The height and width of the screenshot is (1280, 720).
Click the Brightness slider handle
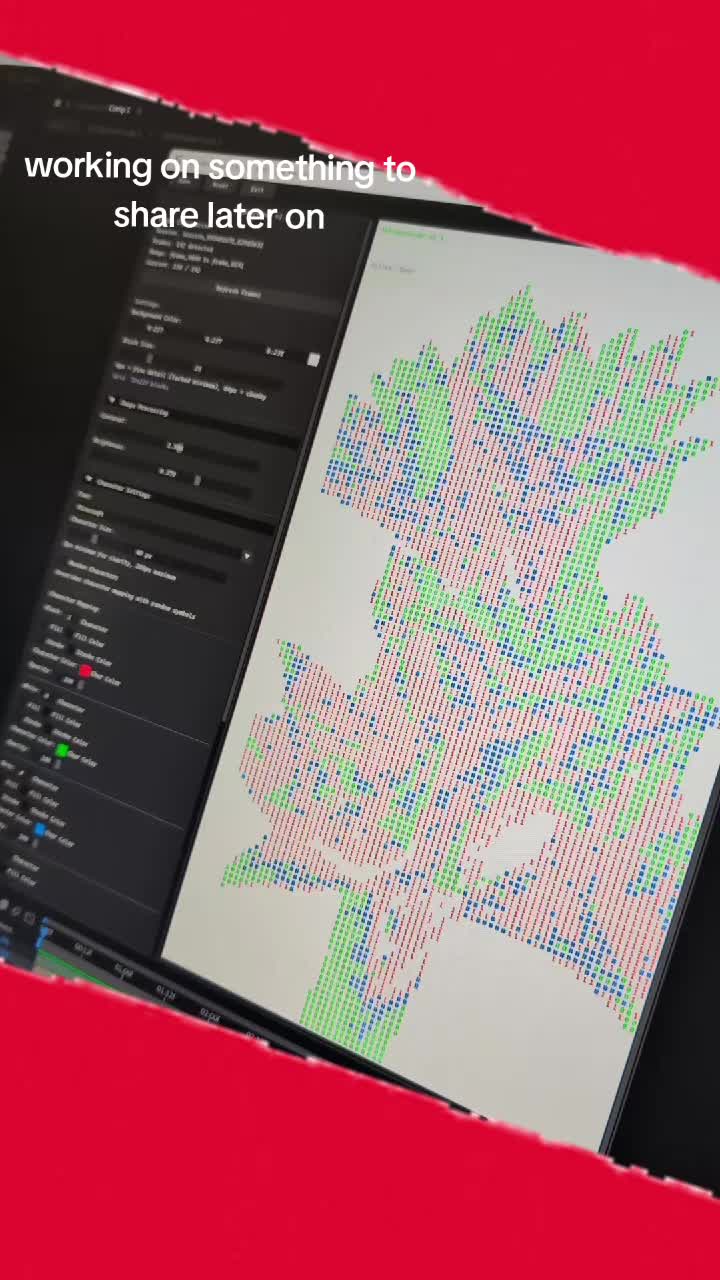[197, 481]
